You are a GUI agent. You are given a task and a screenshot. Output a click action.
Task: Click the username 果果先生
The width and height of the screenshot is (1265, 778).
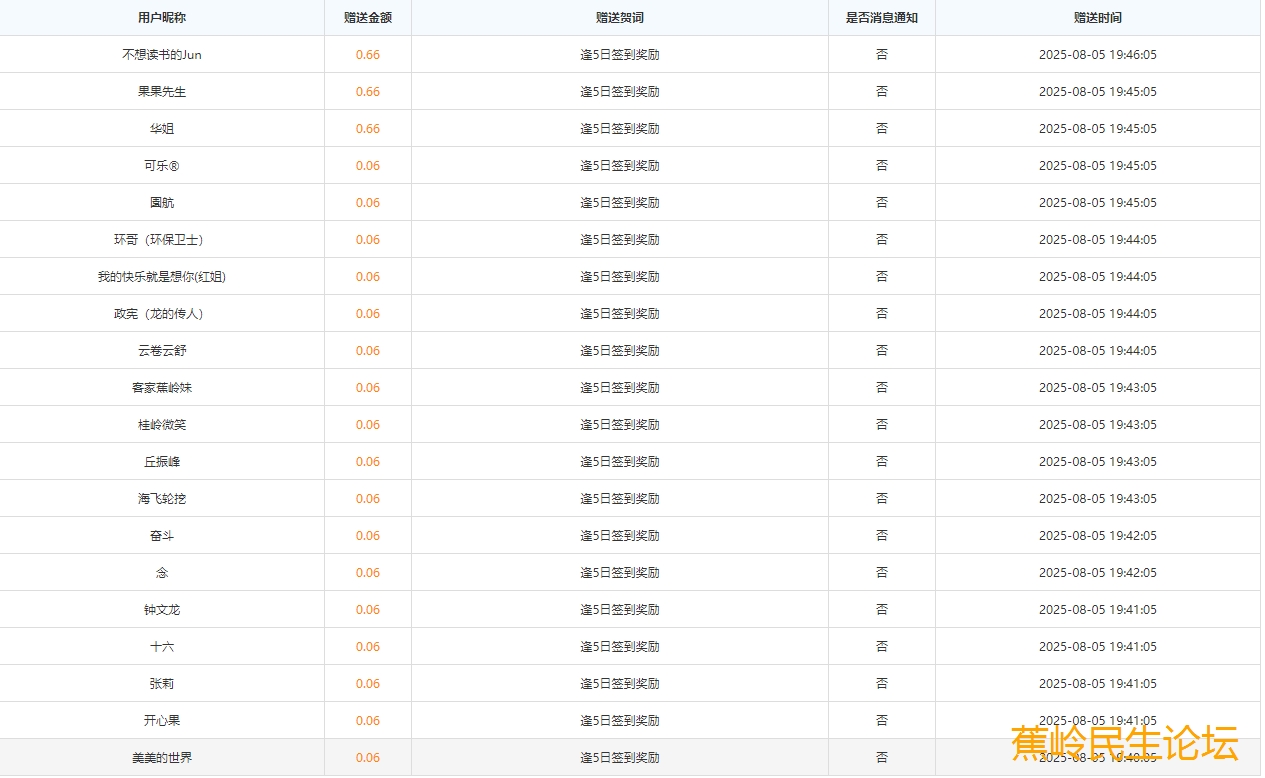(x=161, y=92)
